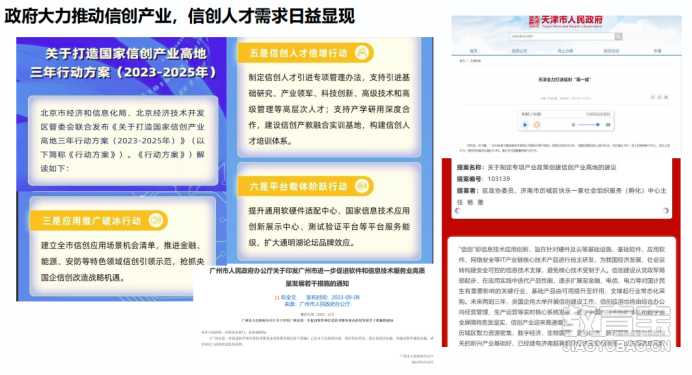Click the speaker icon beside 三是应用推广破冰行动

tap(155, 220)
